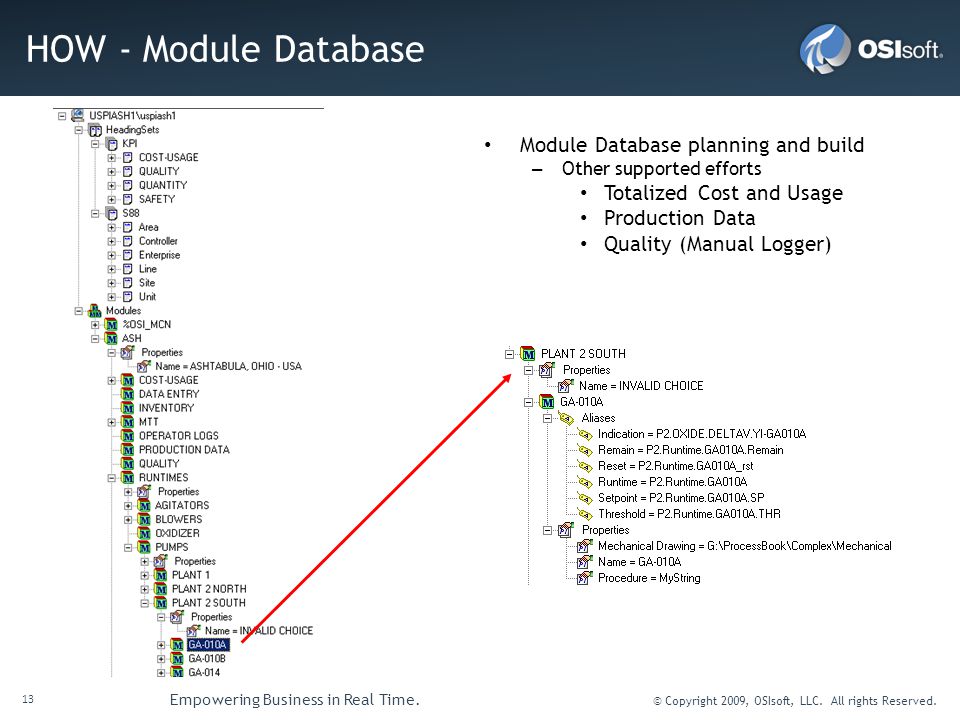This screenshot has width=960, height=720.
Task: Select Name = INVALID CHOICE in detail tree
Action: (641, 386)
